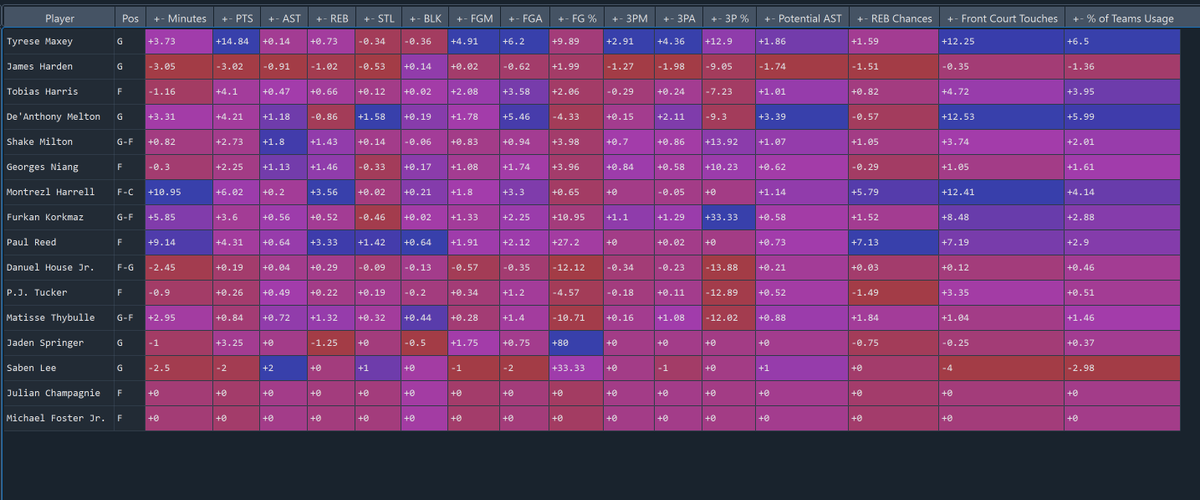Image resolution: width=1200 pixels, height=500 pixels.
Task: Click Matisse Thybulle's +0.44 BLK cell
Action: pos(425,317)
